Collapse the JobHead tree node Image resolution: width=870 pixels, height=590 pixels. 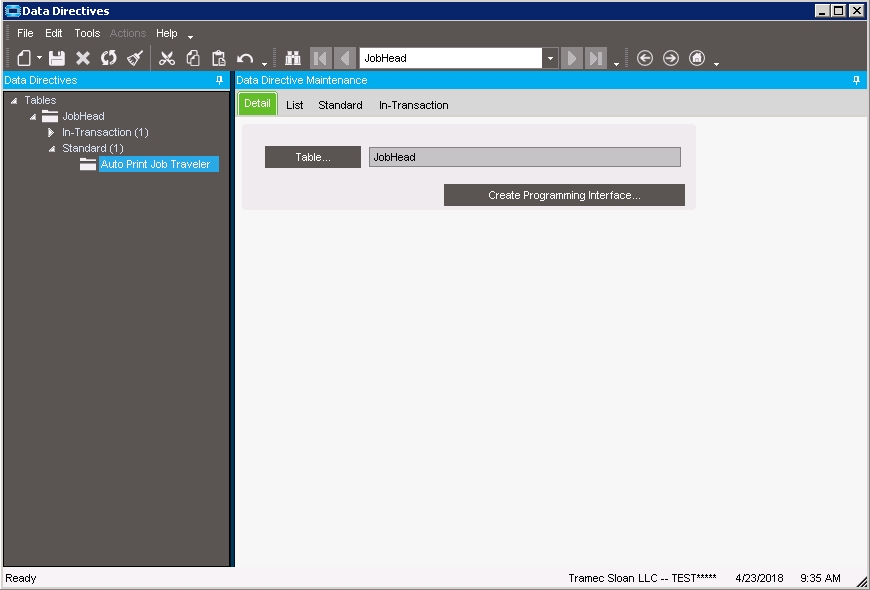tap(33, 117)
